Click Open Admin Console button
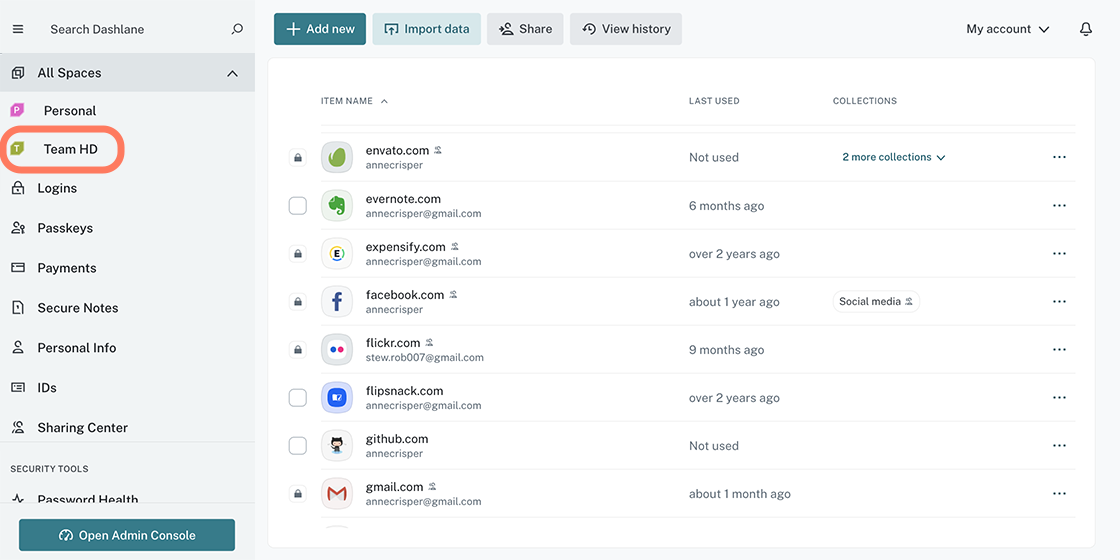Screen dimensions: 1120x560 click(127, 535)
